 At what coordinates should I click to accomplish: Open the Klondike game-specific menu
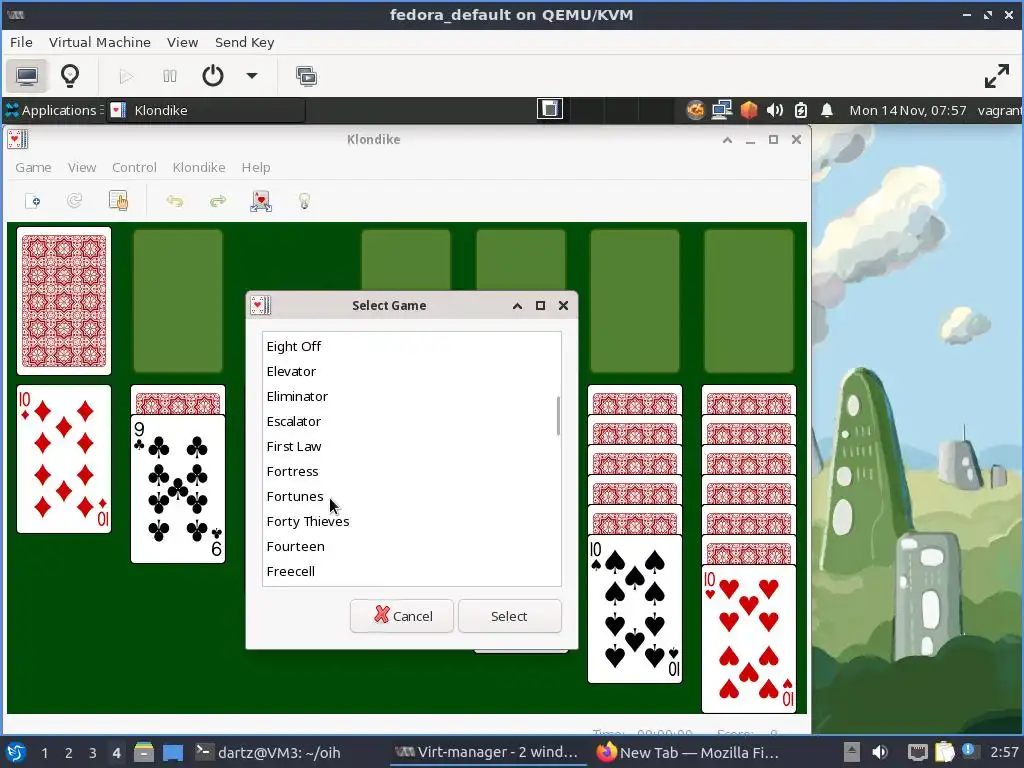pyautogui.click(x=199, y=168)
